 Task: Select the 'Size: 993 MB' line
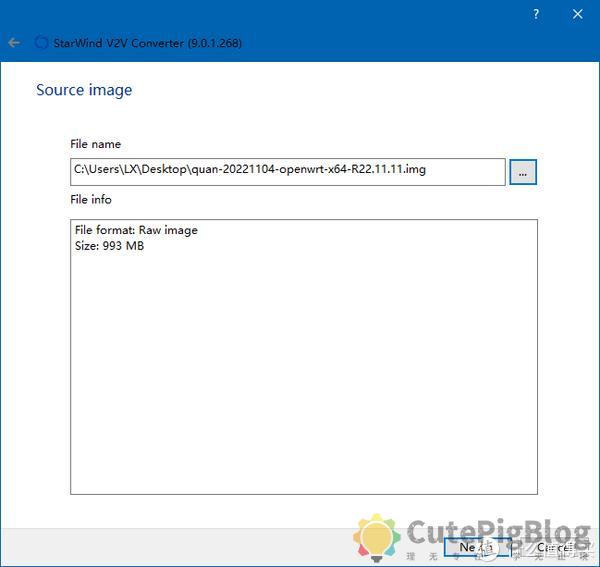pos(109,246)
